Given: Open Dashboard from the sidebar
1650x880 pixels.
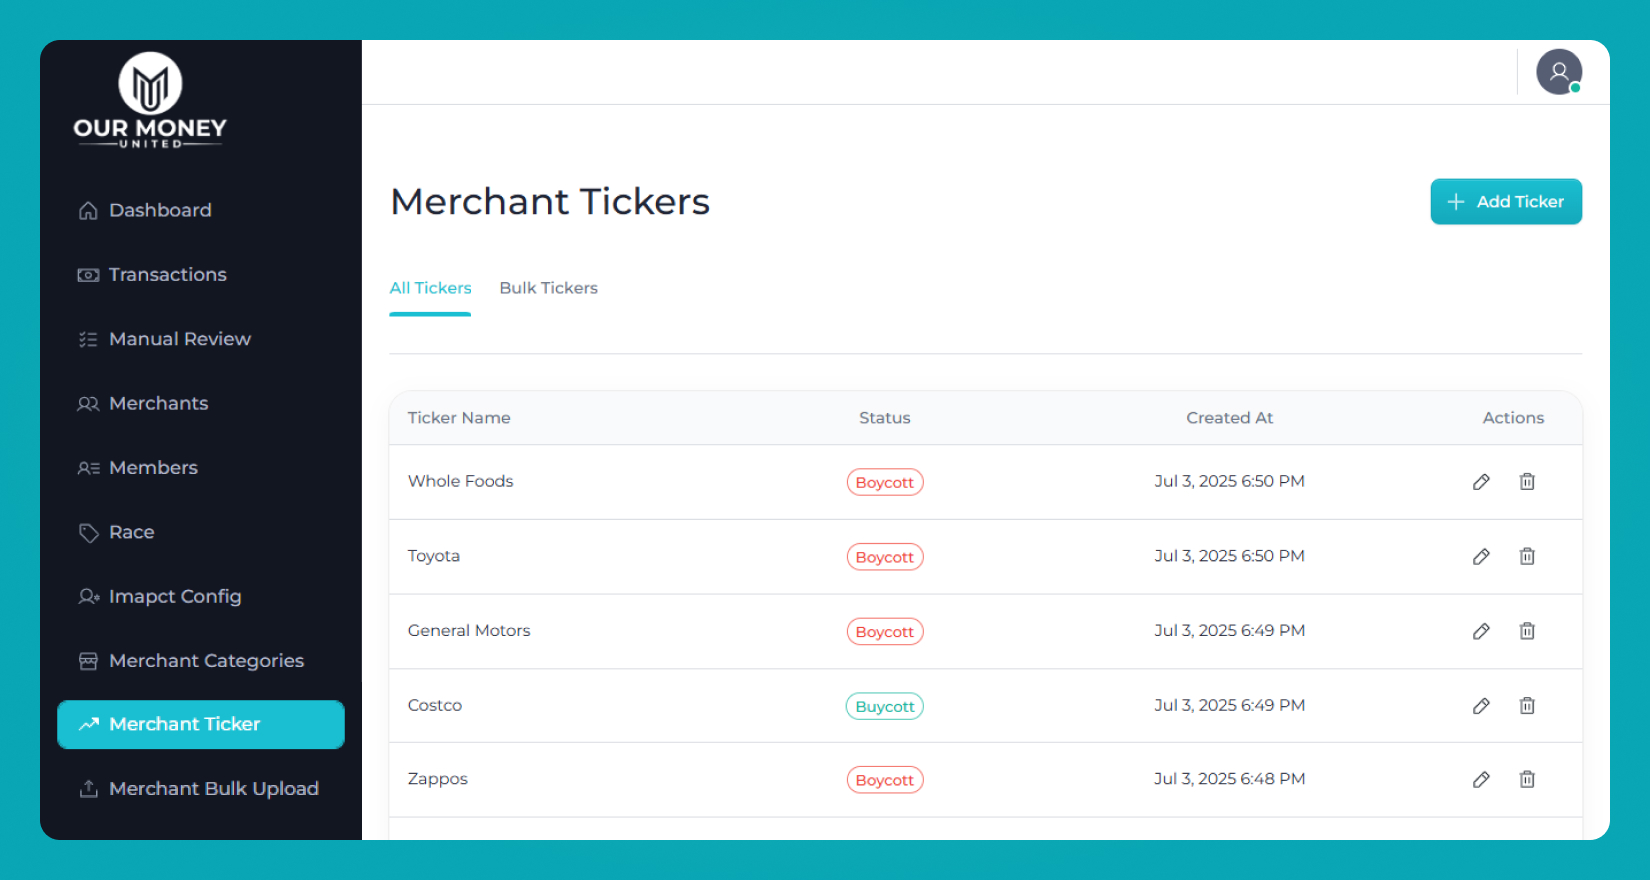Looking at the screenshot, I should (x=160, y=210).
